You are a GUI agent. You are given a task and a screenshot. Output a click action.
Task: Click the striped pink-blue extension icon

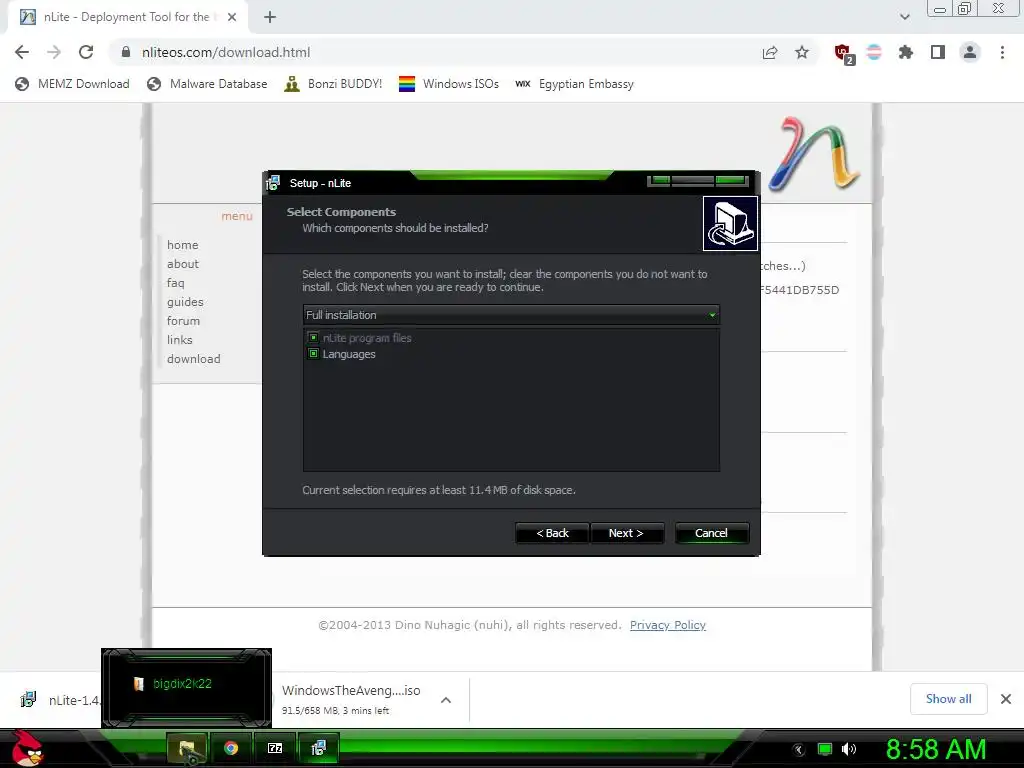(874, 52)
